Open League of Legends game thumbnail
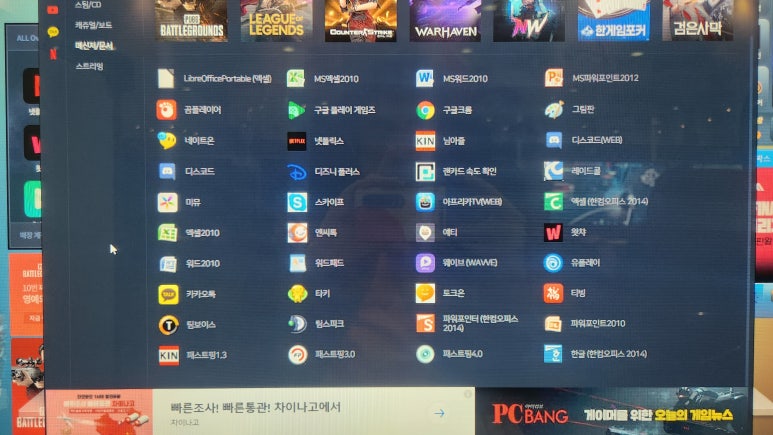Image resolution: width=773 pixels, height=435 pixels. point(276,20)
